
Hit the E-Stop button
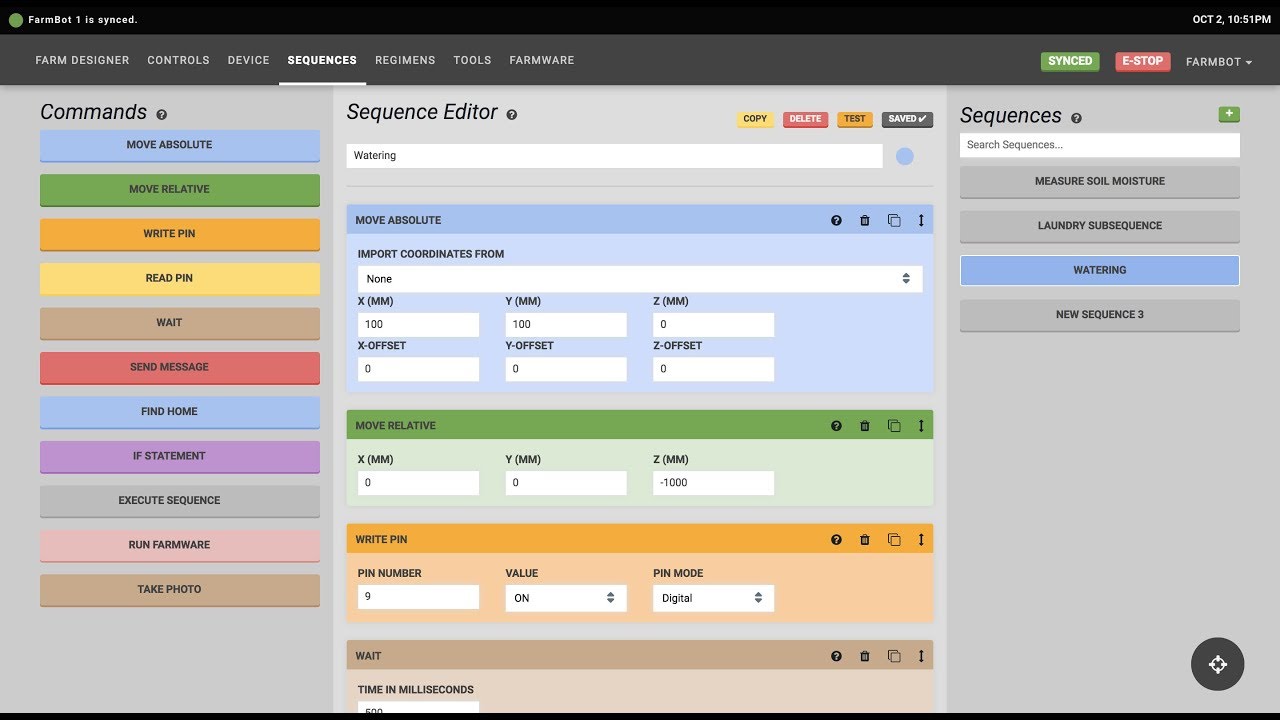pos(1142,61)
